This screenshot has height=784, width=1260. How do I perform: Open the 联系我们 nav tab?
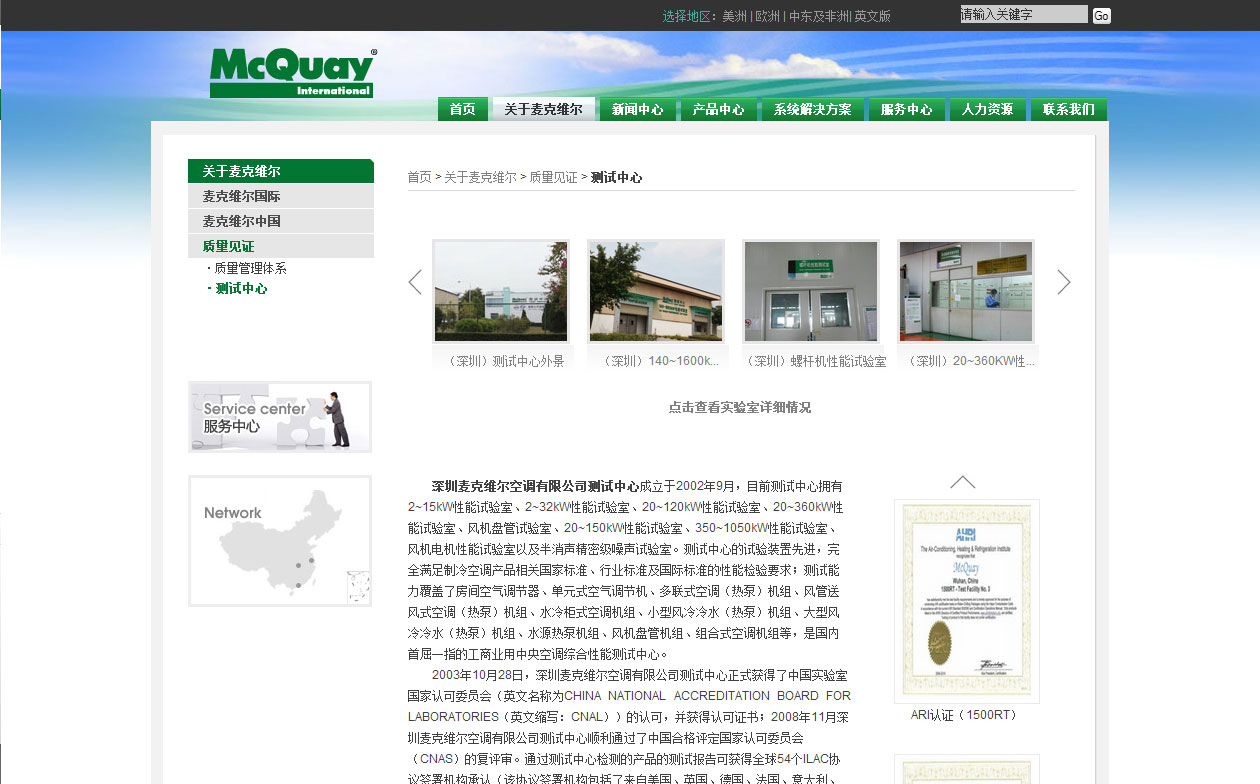[x=1069, y=110]
